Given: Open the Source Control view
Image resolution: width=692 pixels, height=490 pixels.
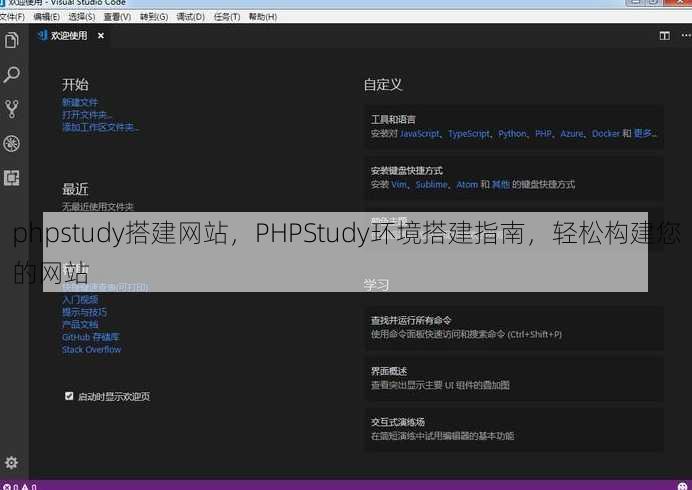Looking at the screenshot, I should [12, 109].
